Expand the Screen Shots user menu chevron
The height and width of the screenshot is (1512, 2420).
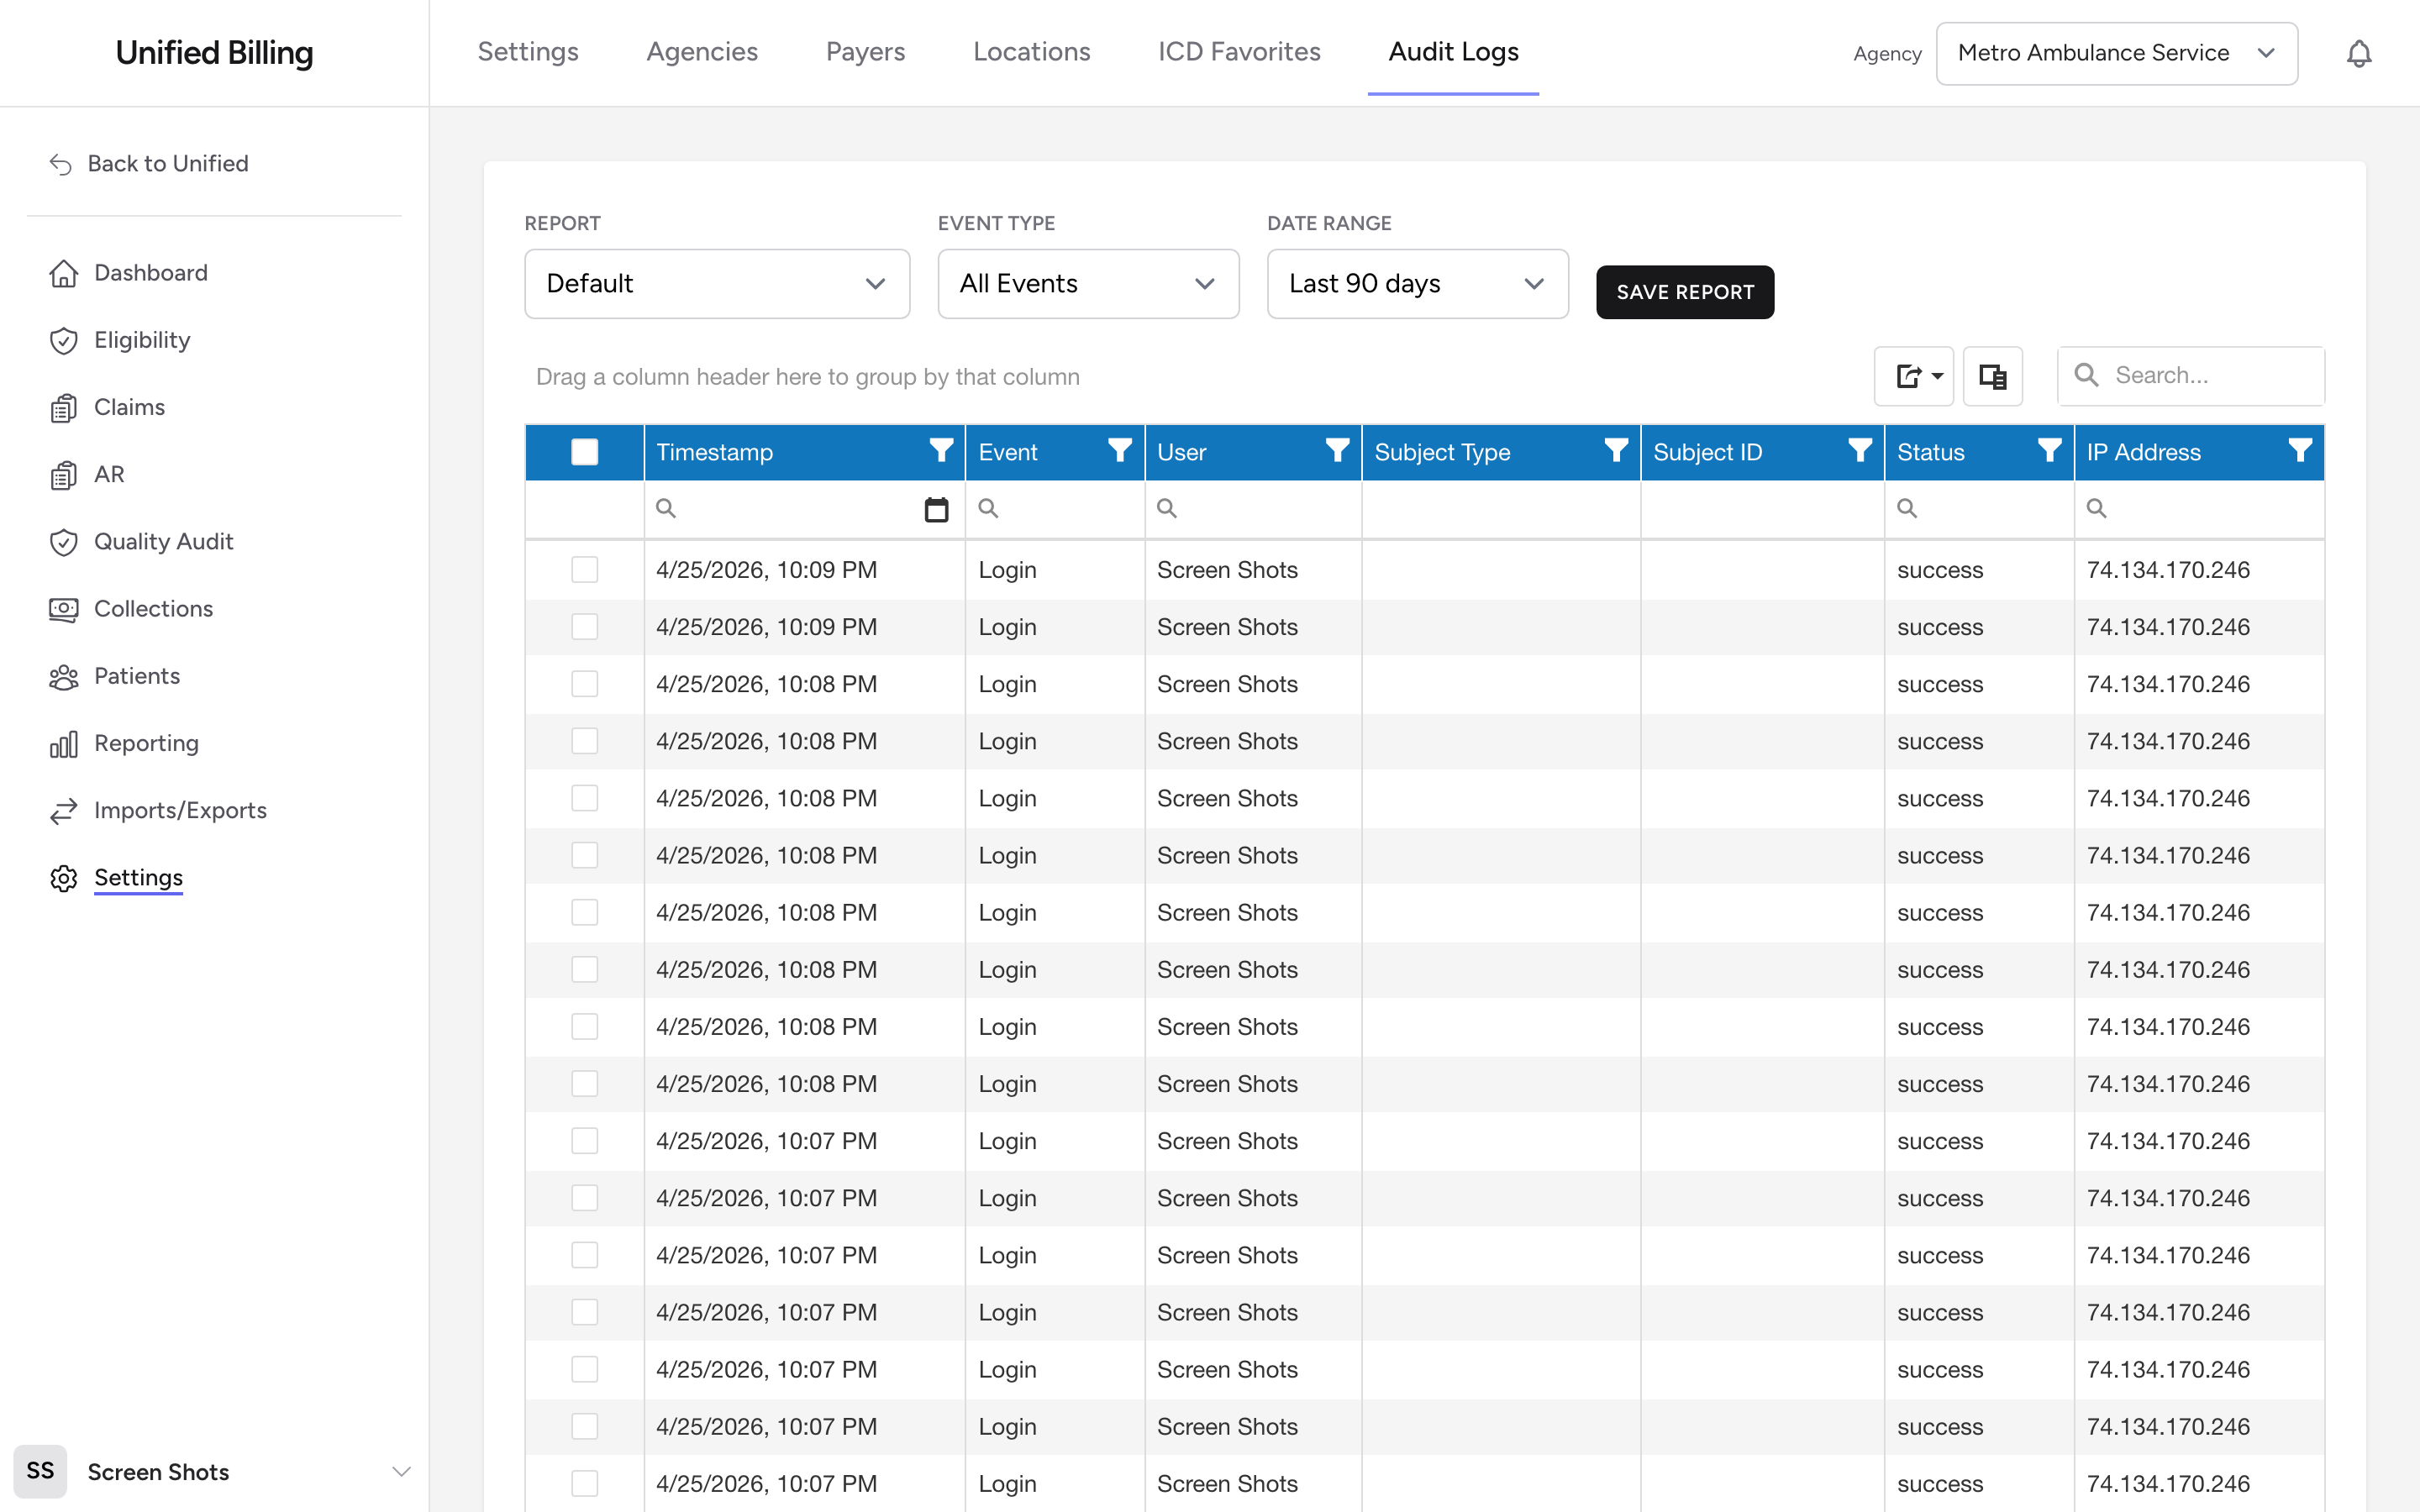(x=401, y=1471)
